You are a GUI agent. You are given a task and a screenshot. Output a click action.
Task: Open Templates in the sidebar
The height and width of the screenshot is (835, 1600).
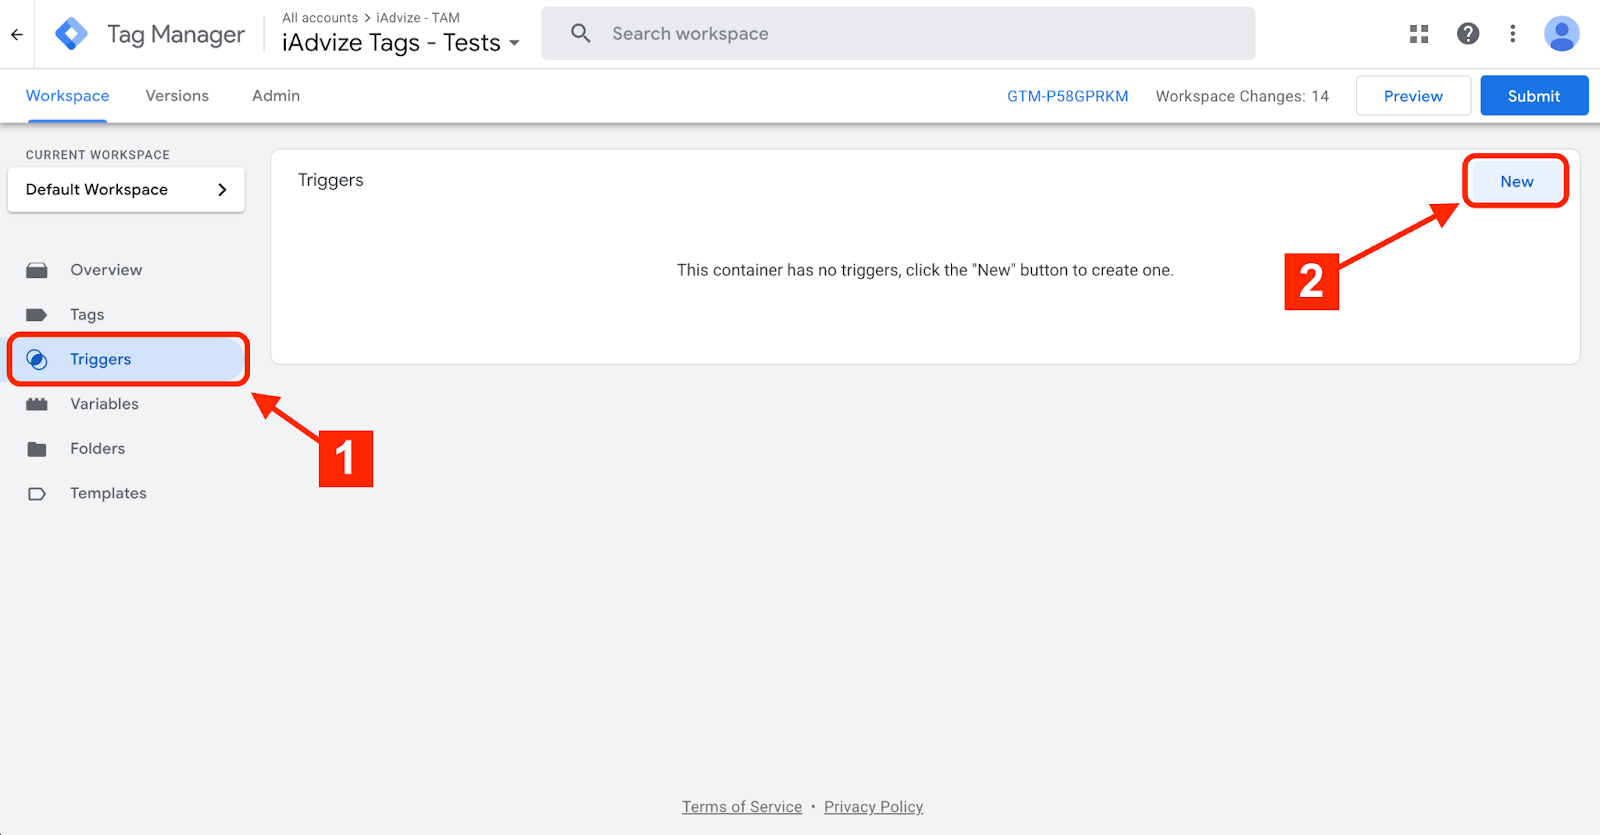(x=108, y=494)
